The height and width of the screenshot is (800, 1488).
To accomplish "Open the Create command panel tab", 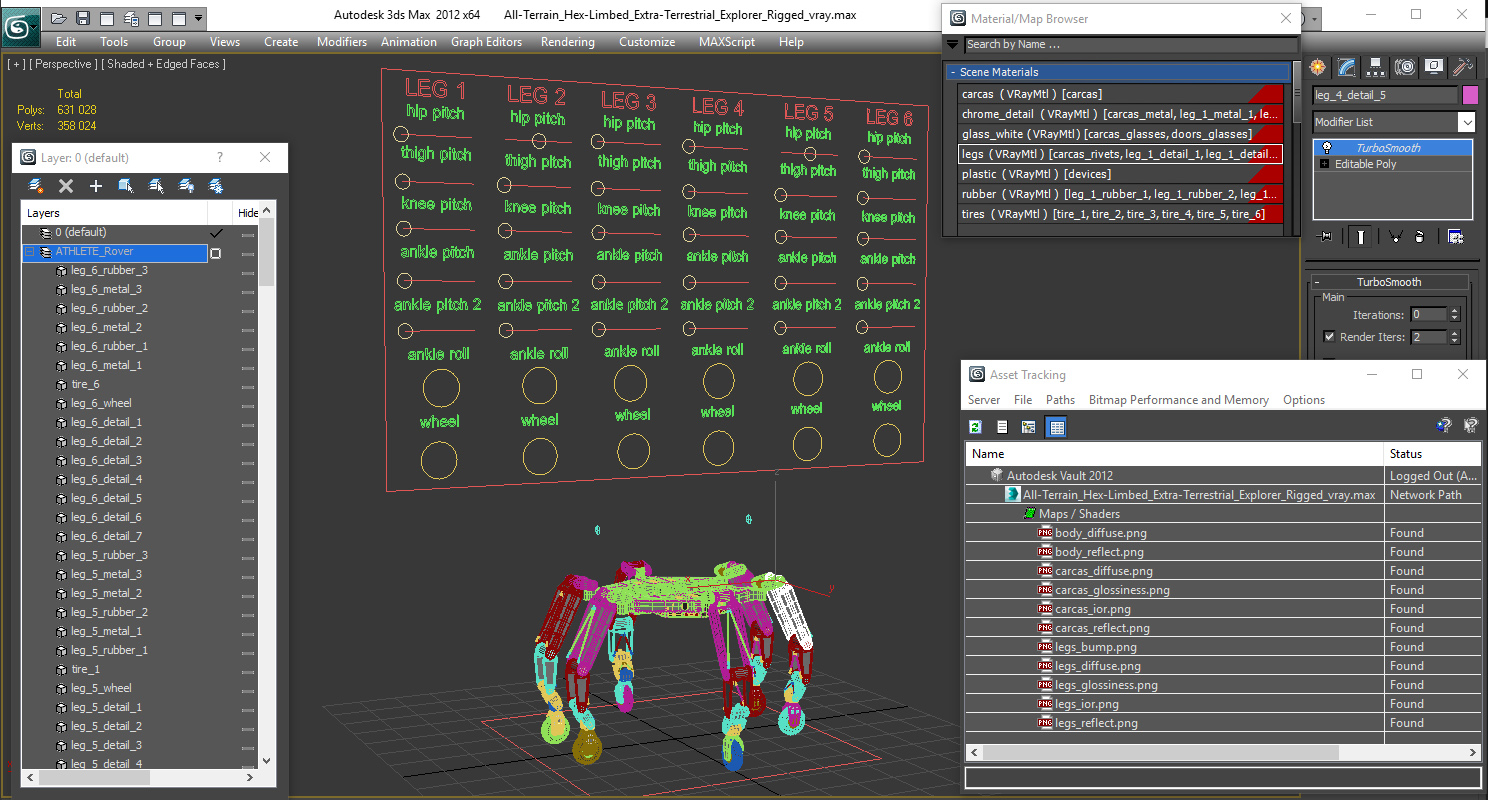I will pyautogui.click(x=1318, y=67).
